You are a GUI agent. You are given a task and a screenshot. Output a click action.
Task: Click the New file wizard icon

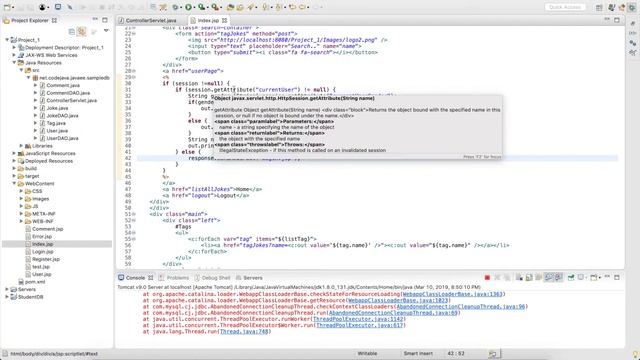tap(7, 7)
